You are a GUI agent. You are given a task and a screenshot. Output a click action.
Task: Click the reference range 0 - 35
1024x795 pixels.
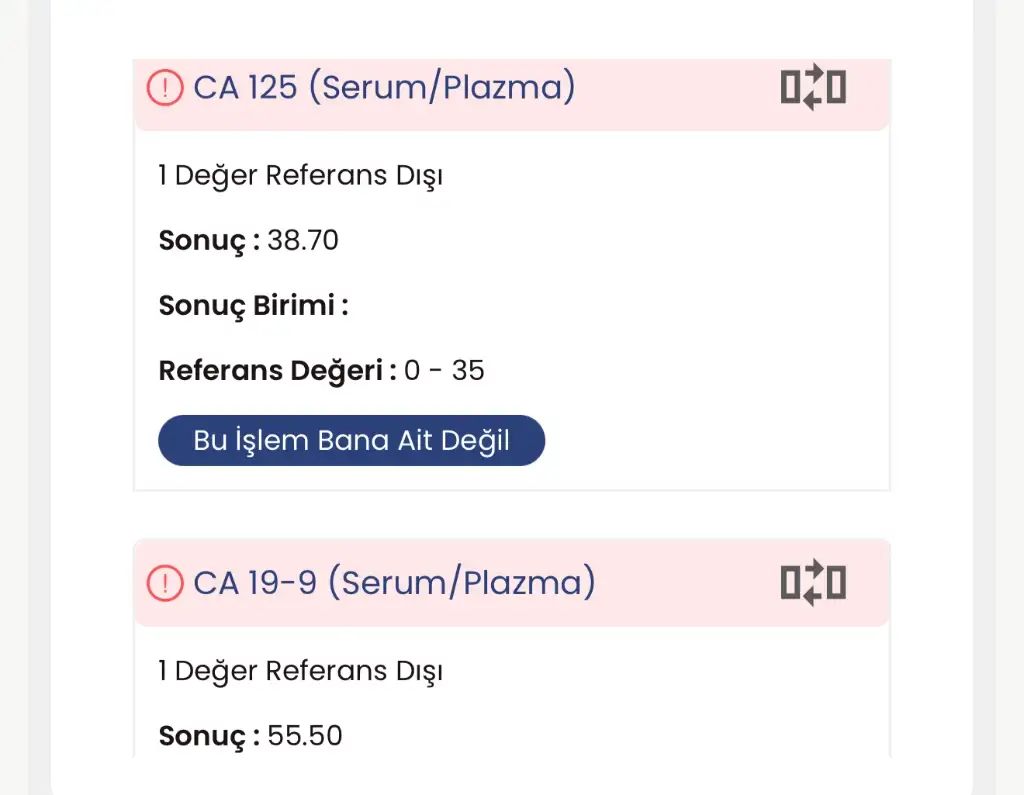click(444, 371)
